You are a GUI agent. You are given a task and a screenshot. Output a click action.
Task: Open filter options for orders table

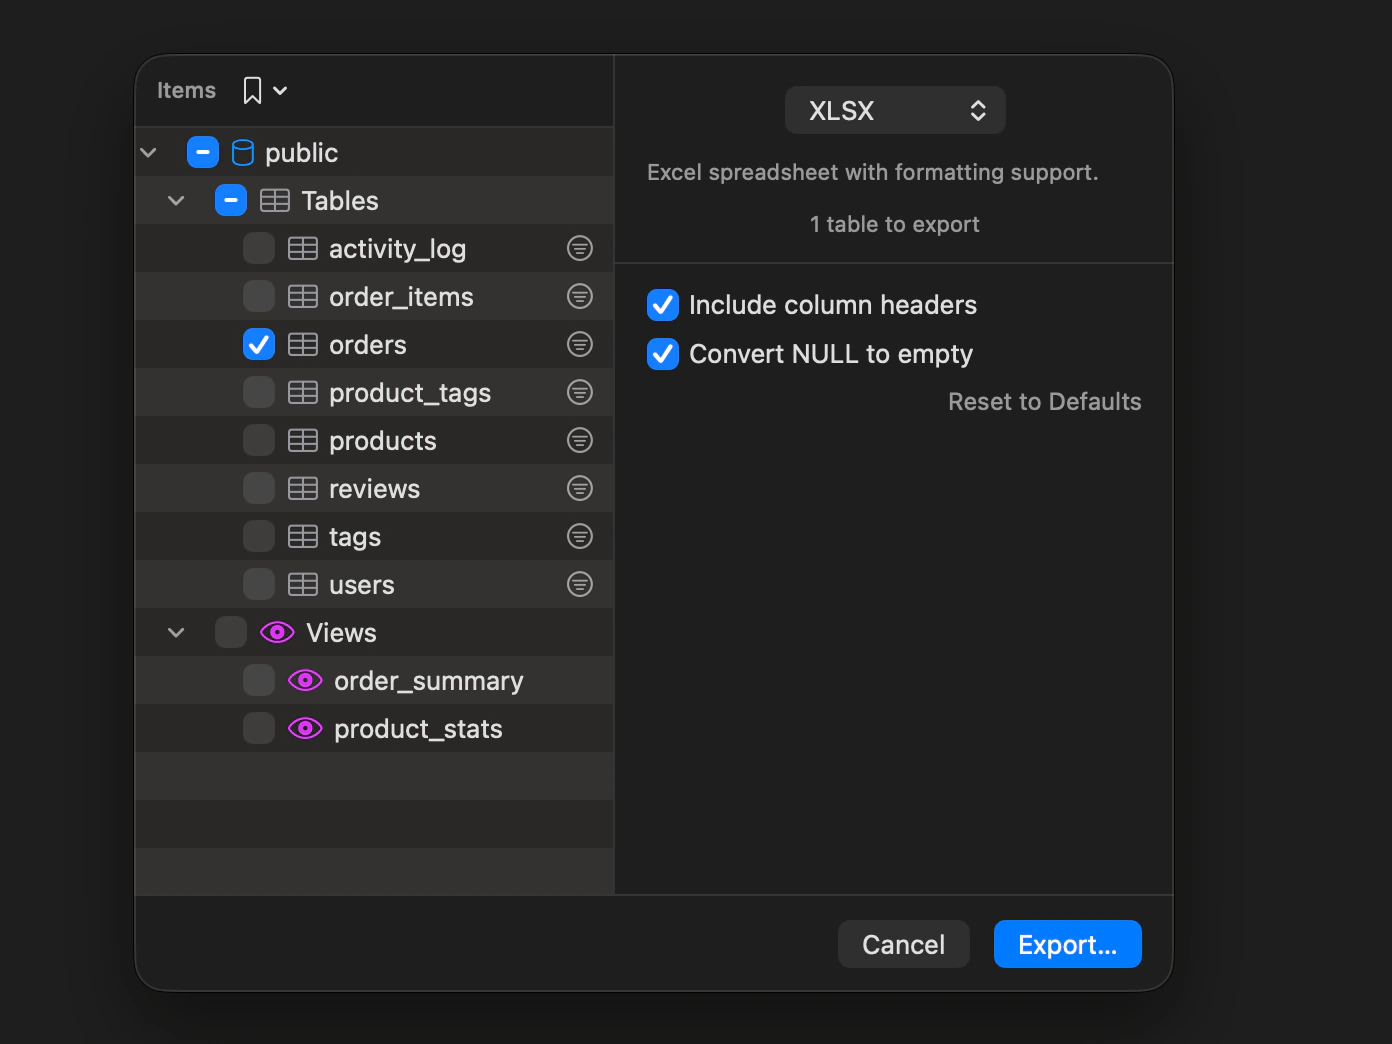point(580,344)
